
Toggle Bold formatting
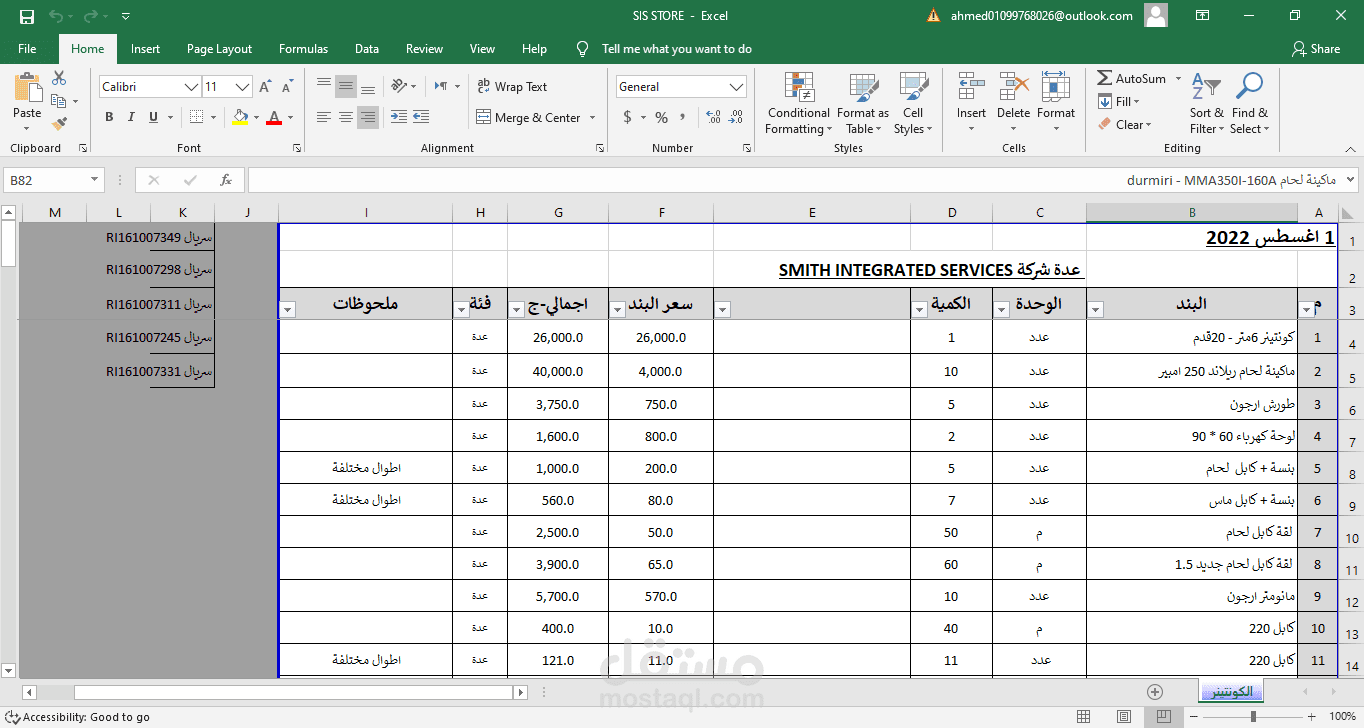tap(109, 118)
